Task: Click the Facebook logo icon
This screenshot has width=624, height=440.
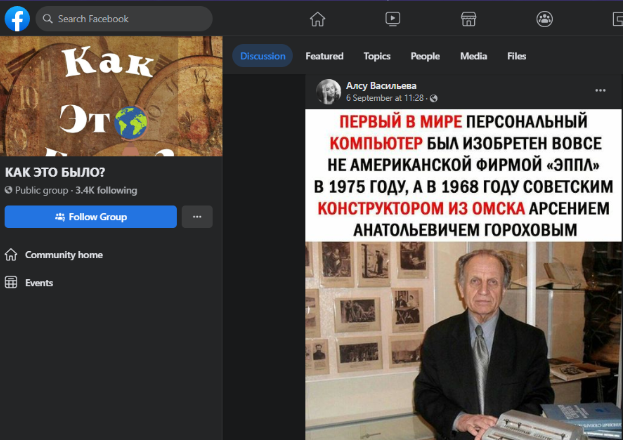Action: click(17, 19)
